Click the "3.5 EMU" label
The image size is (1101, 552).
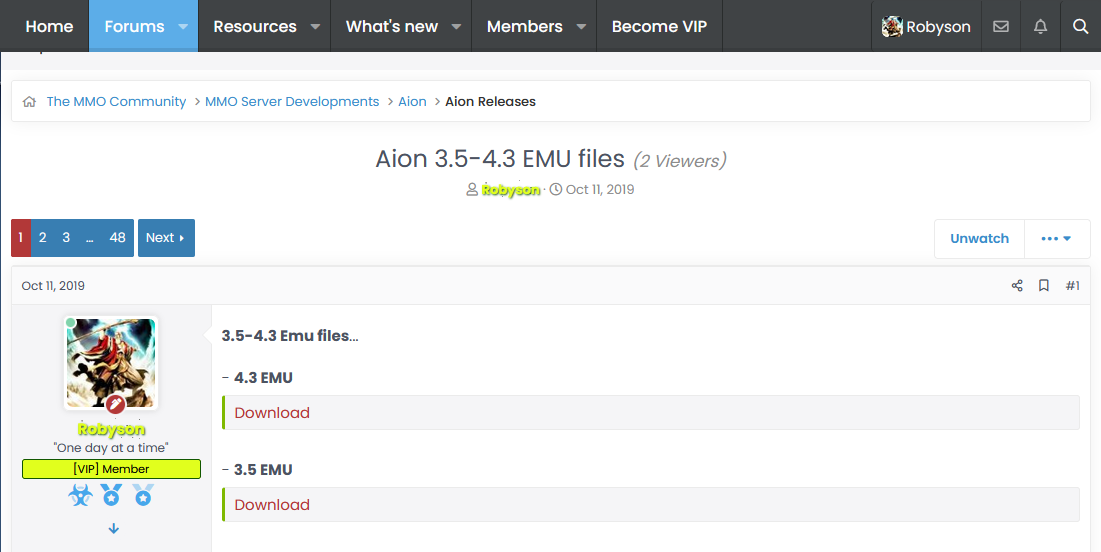[x=263, y=470]
